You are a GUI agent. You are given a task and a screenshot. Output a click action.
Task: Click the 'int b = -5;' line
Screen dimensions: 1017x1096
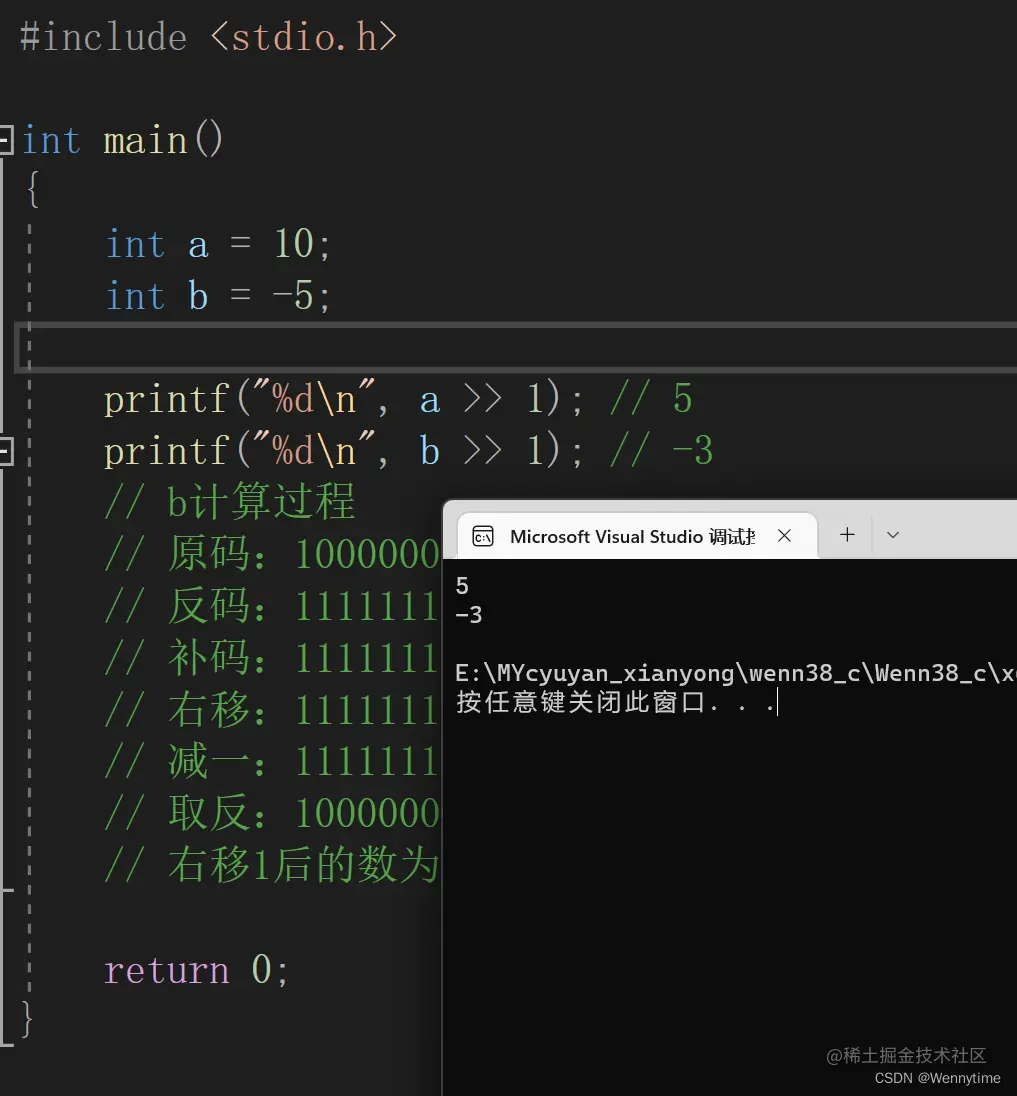coord(217,296)
